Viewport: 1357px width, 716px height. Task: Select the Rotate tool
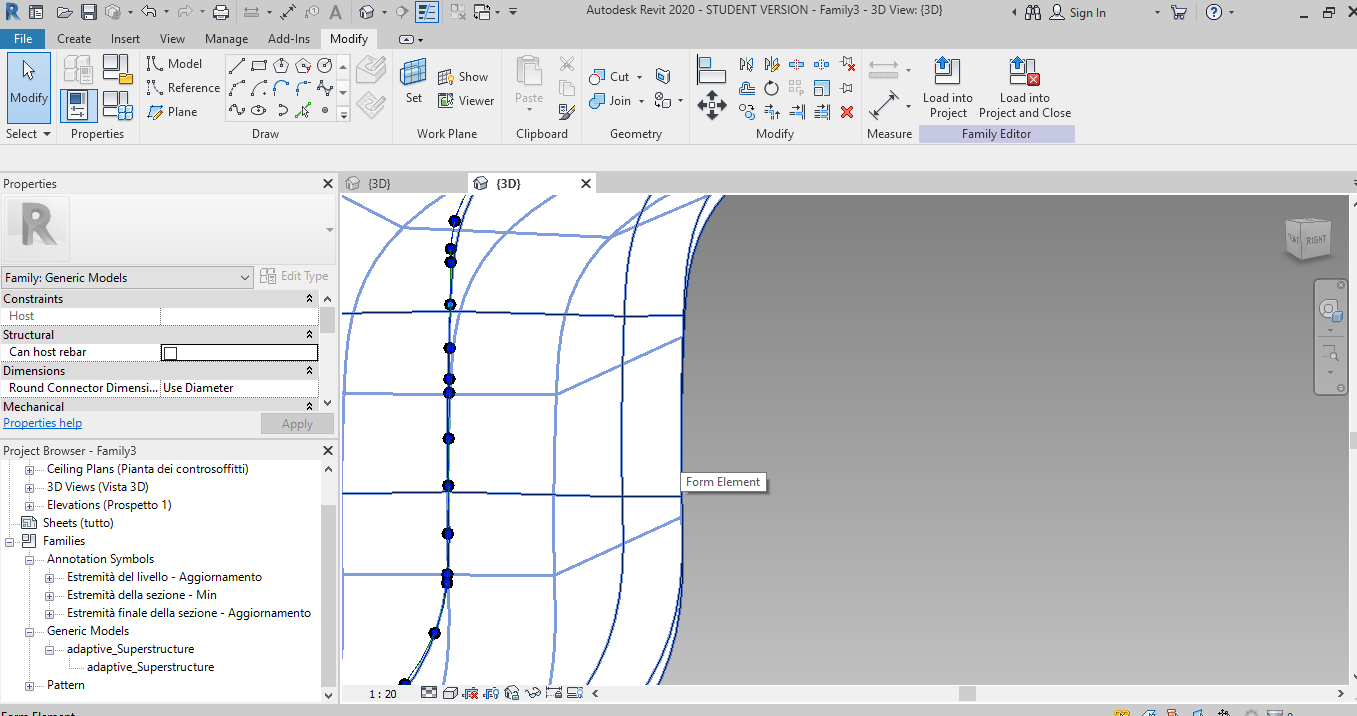(x=771, y=88)
